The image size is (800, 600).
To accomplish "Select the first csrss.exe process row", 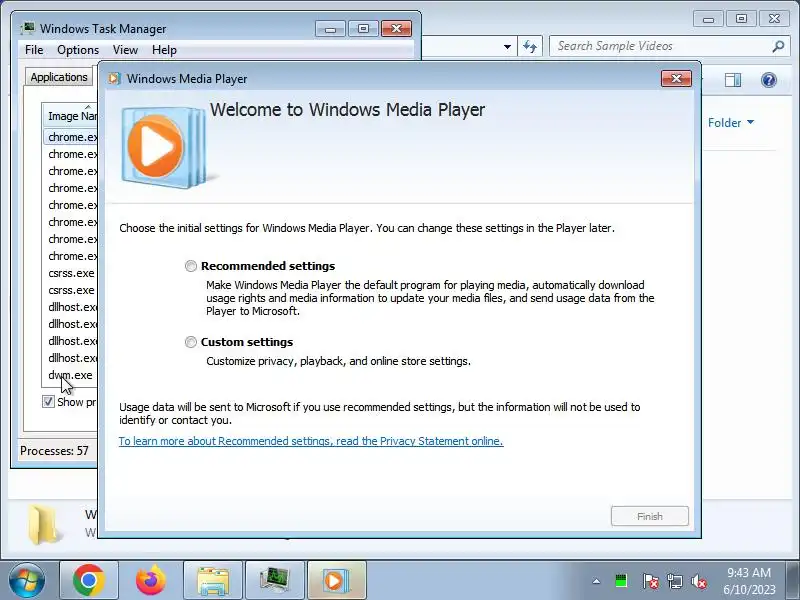I will click(x=70, y=273).
